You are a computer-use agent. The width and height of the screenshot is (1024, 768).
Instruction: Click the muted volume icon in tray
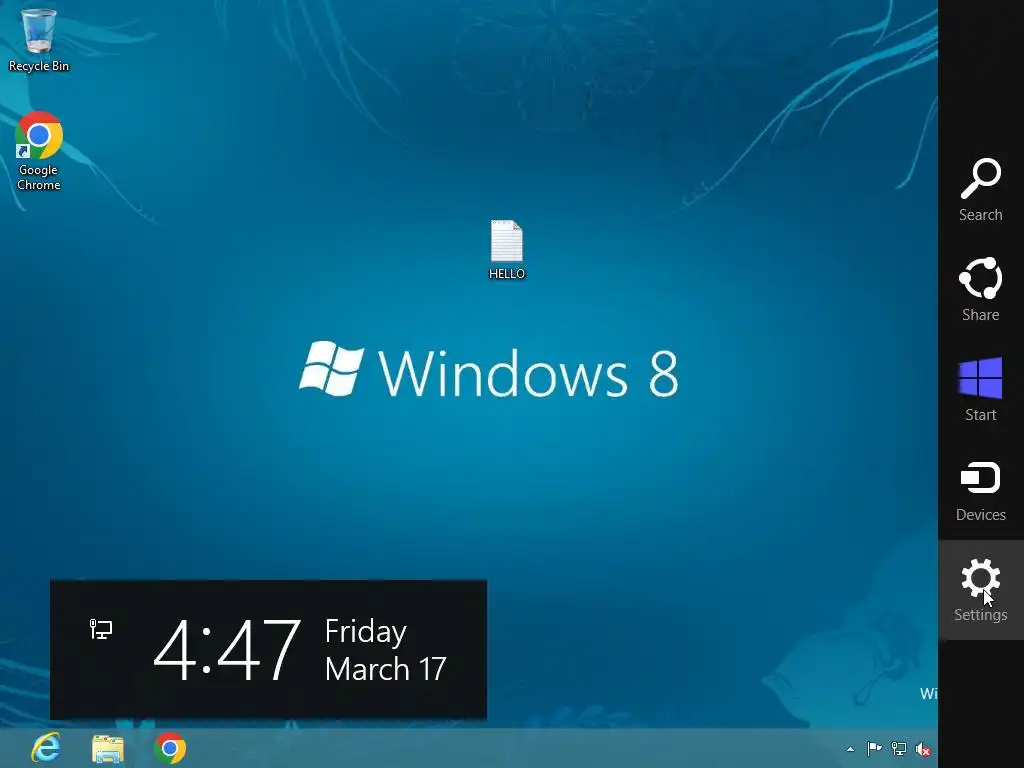pyautogui.click(x=923, y=749)
